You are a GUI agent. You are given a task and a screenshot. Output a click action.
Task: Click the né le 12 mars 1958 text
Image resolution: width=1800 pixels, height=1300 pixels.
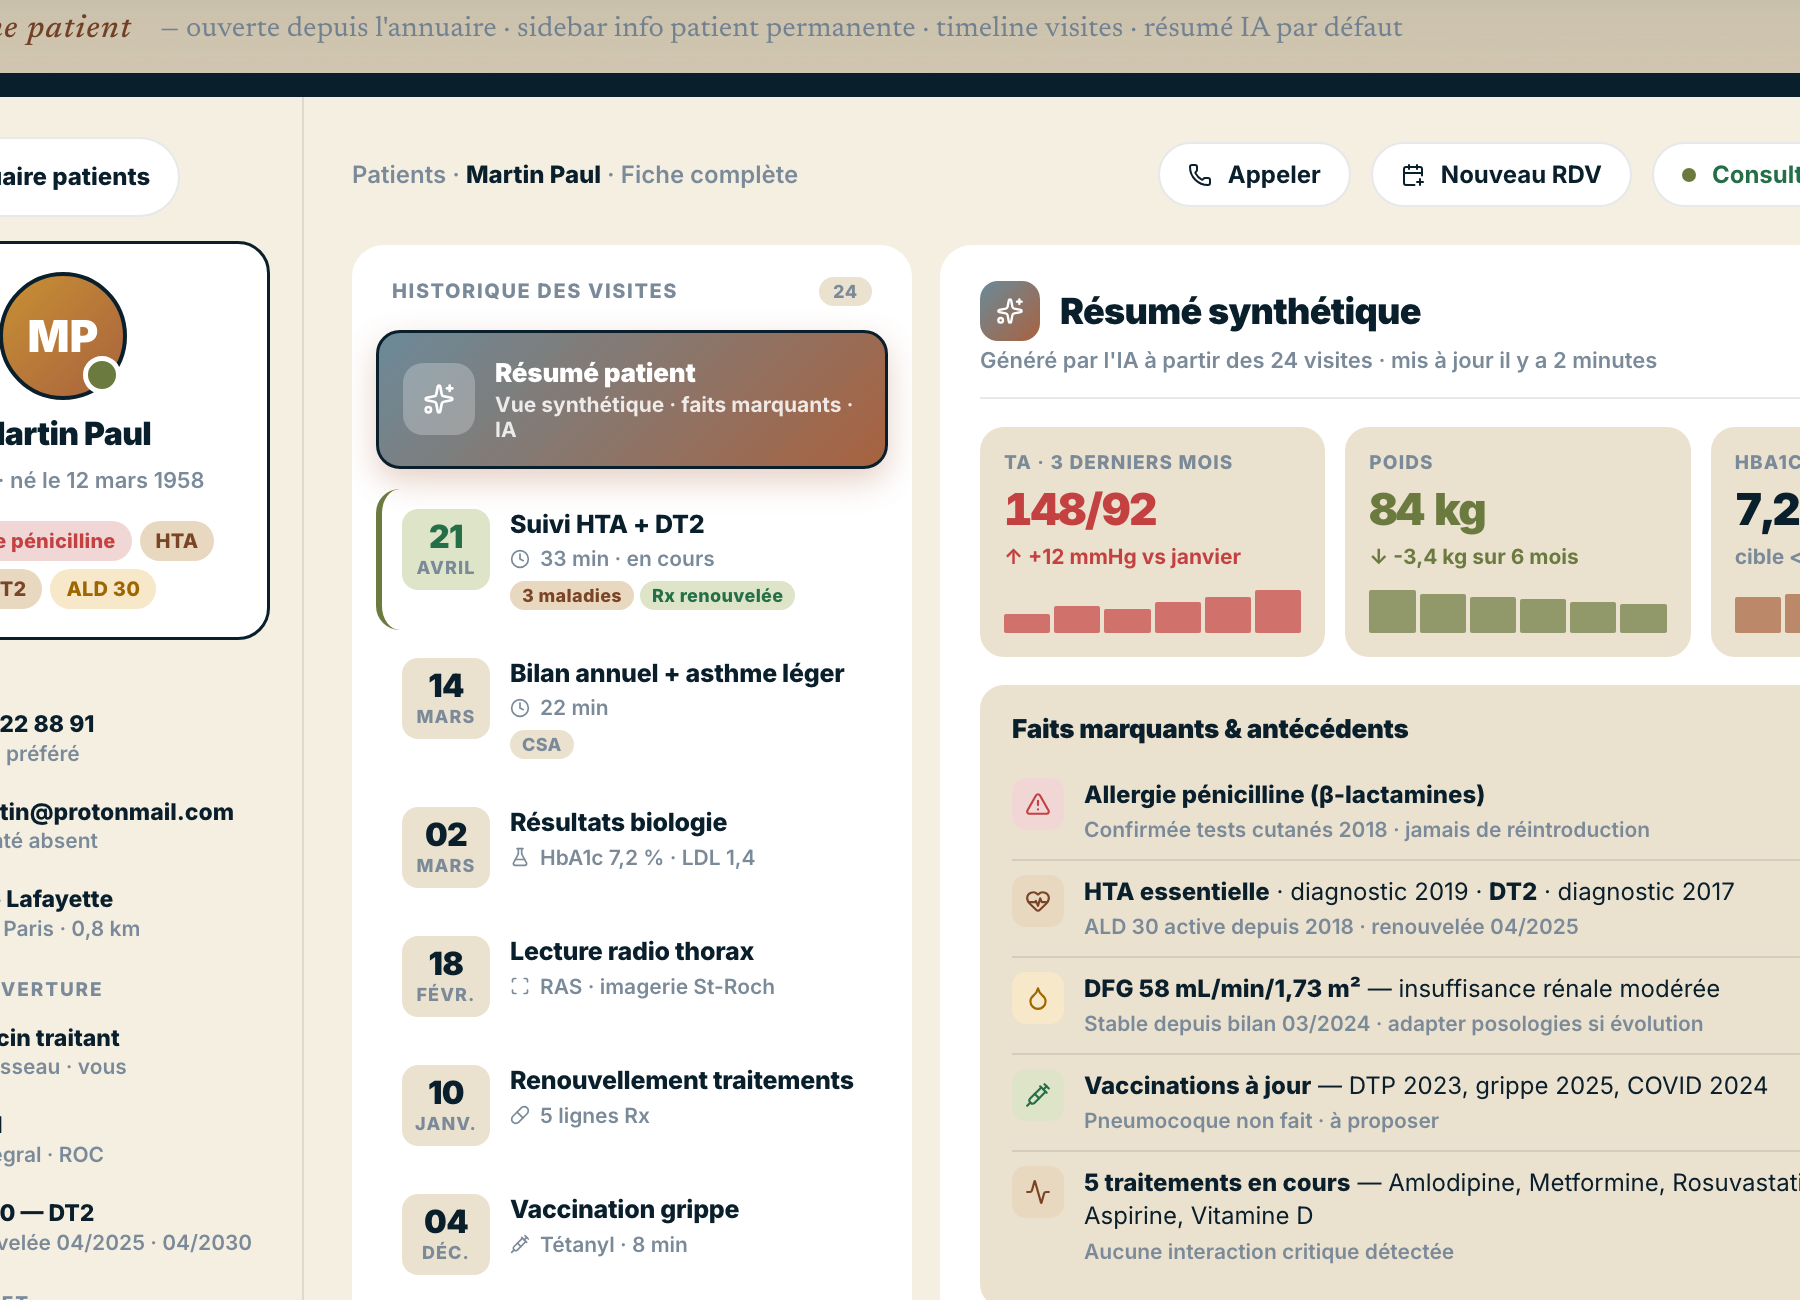coord(107,481)
